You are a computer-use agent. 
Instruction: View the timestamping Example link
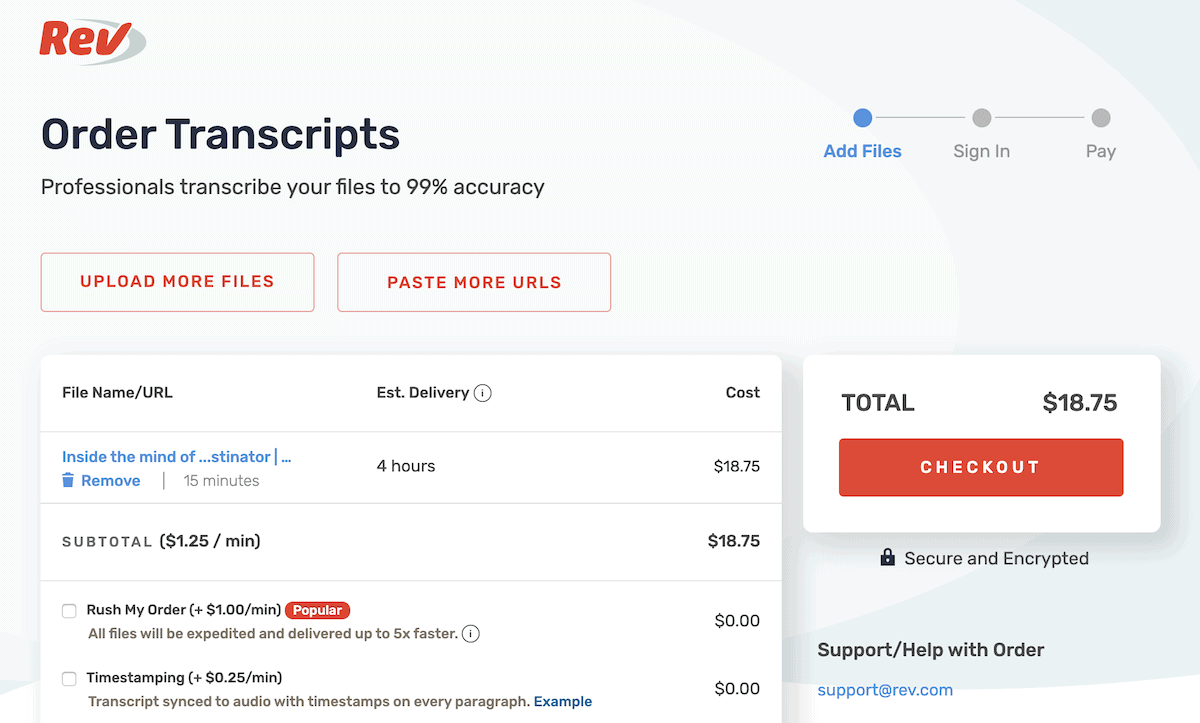tap(562, 701)
